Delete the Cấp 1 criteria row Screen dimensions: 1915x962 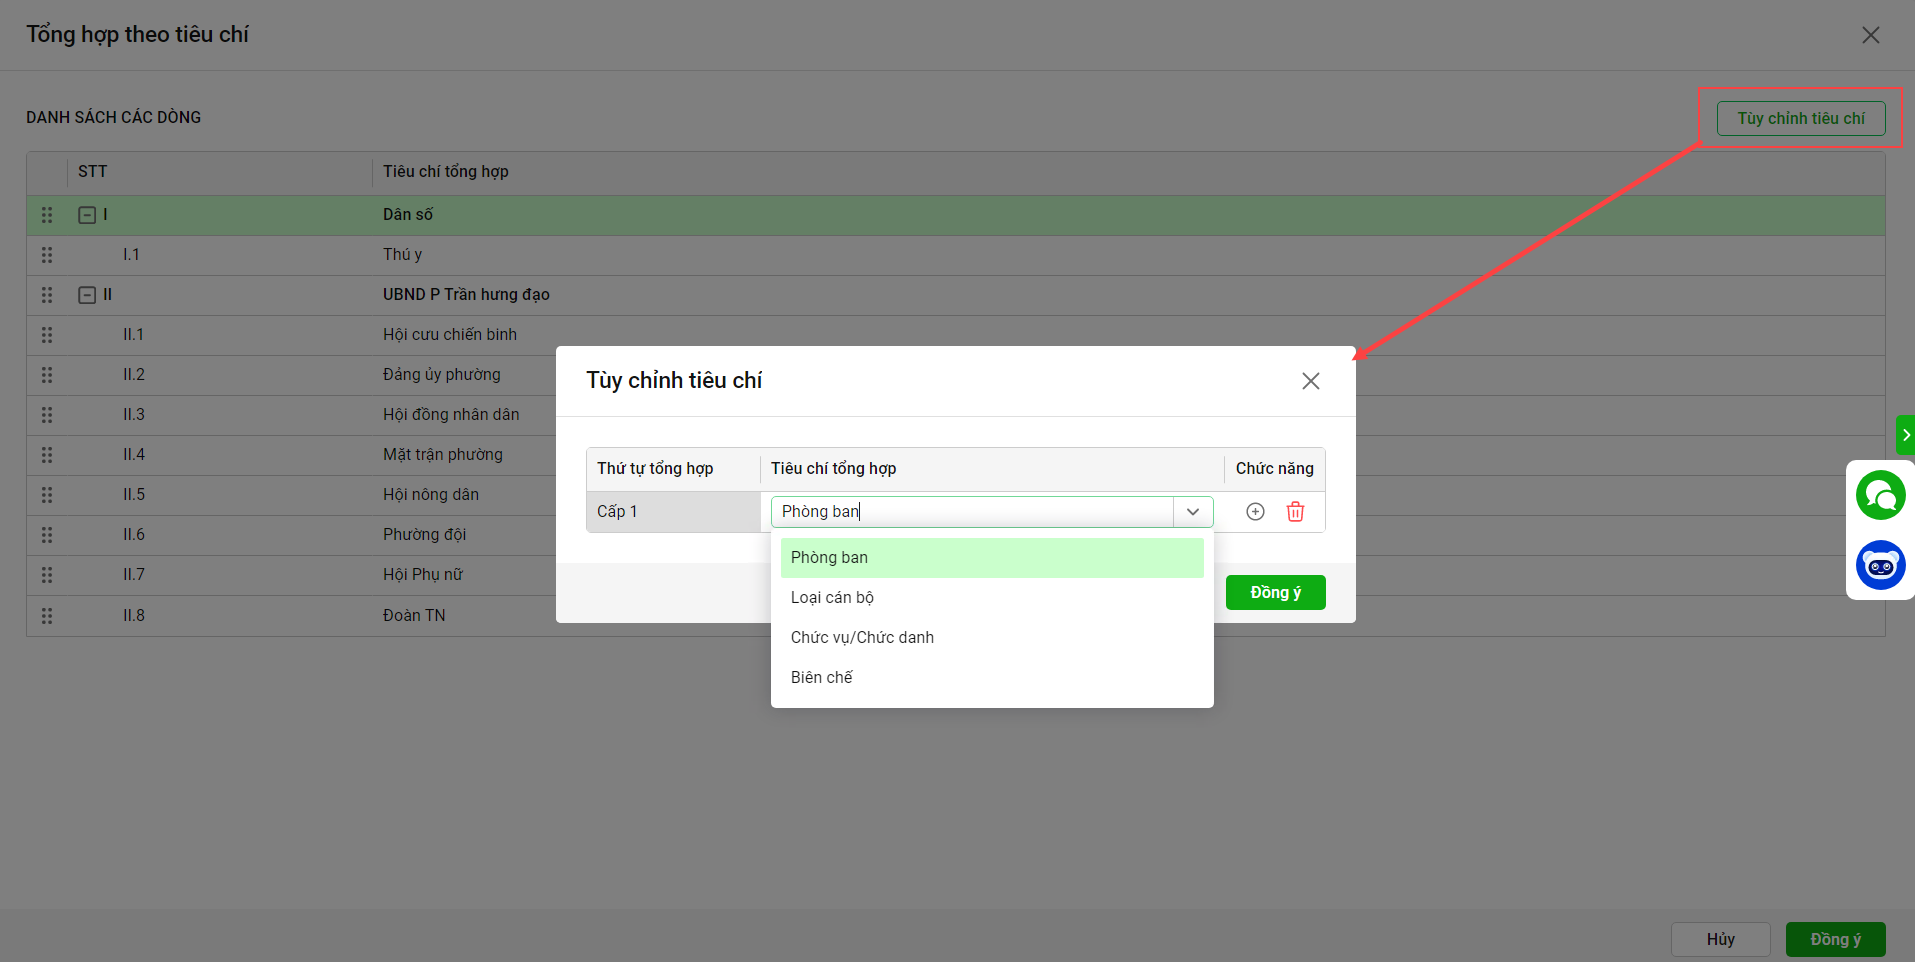[1295, 512]
